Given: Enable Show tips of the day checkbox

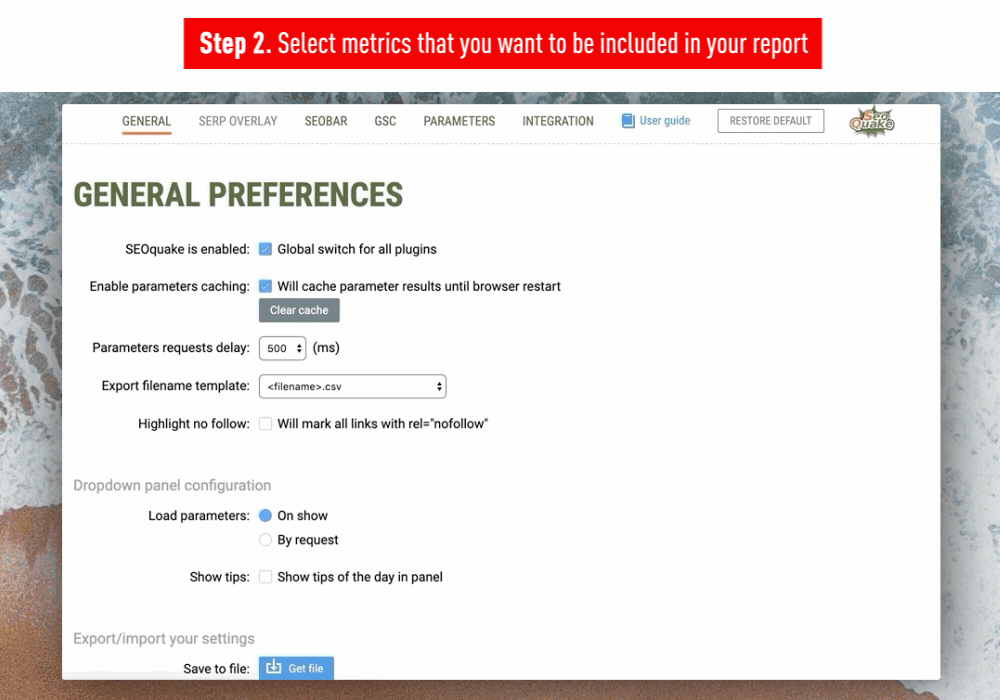Looking at the screenshot, I should point(265,577).
